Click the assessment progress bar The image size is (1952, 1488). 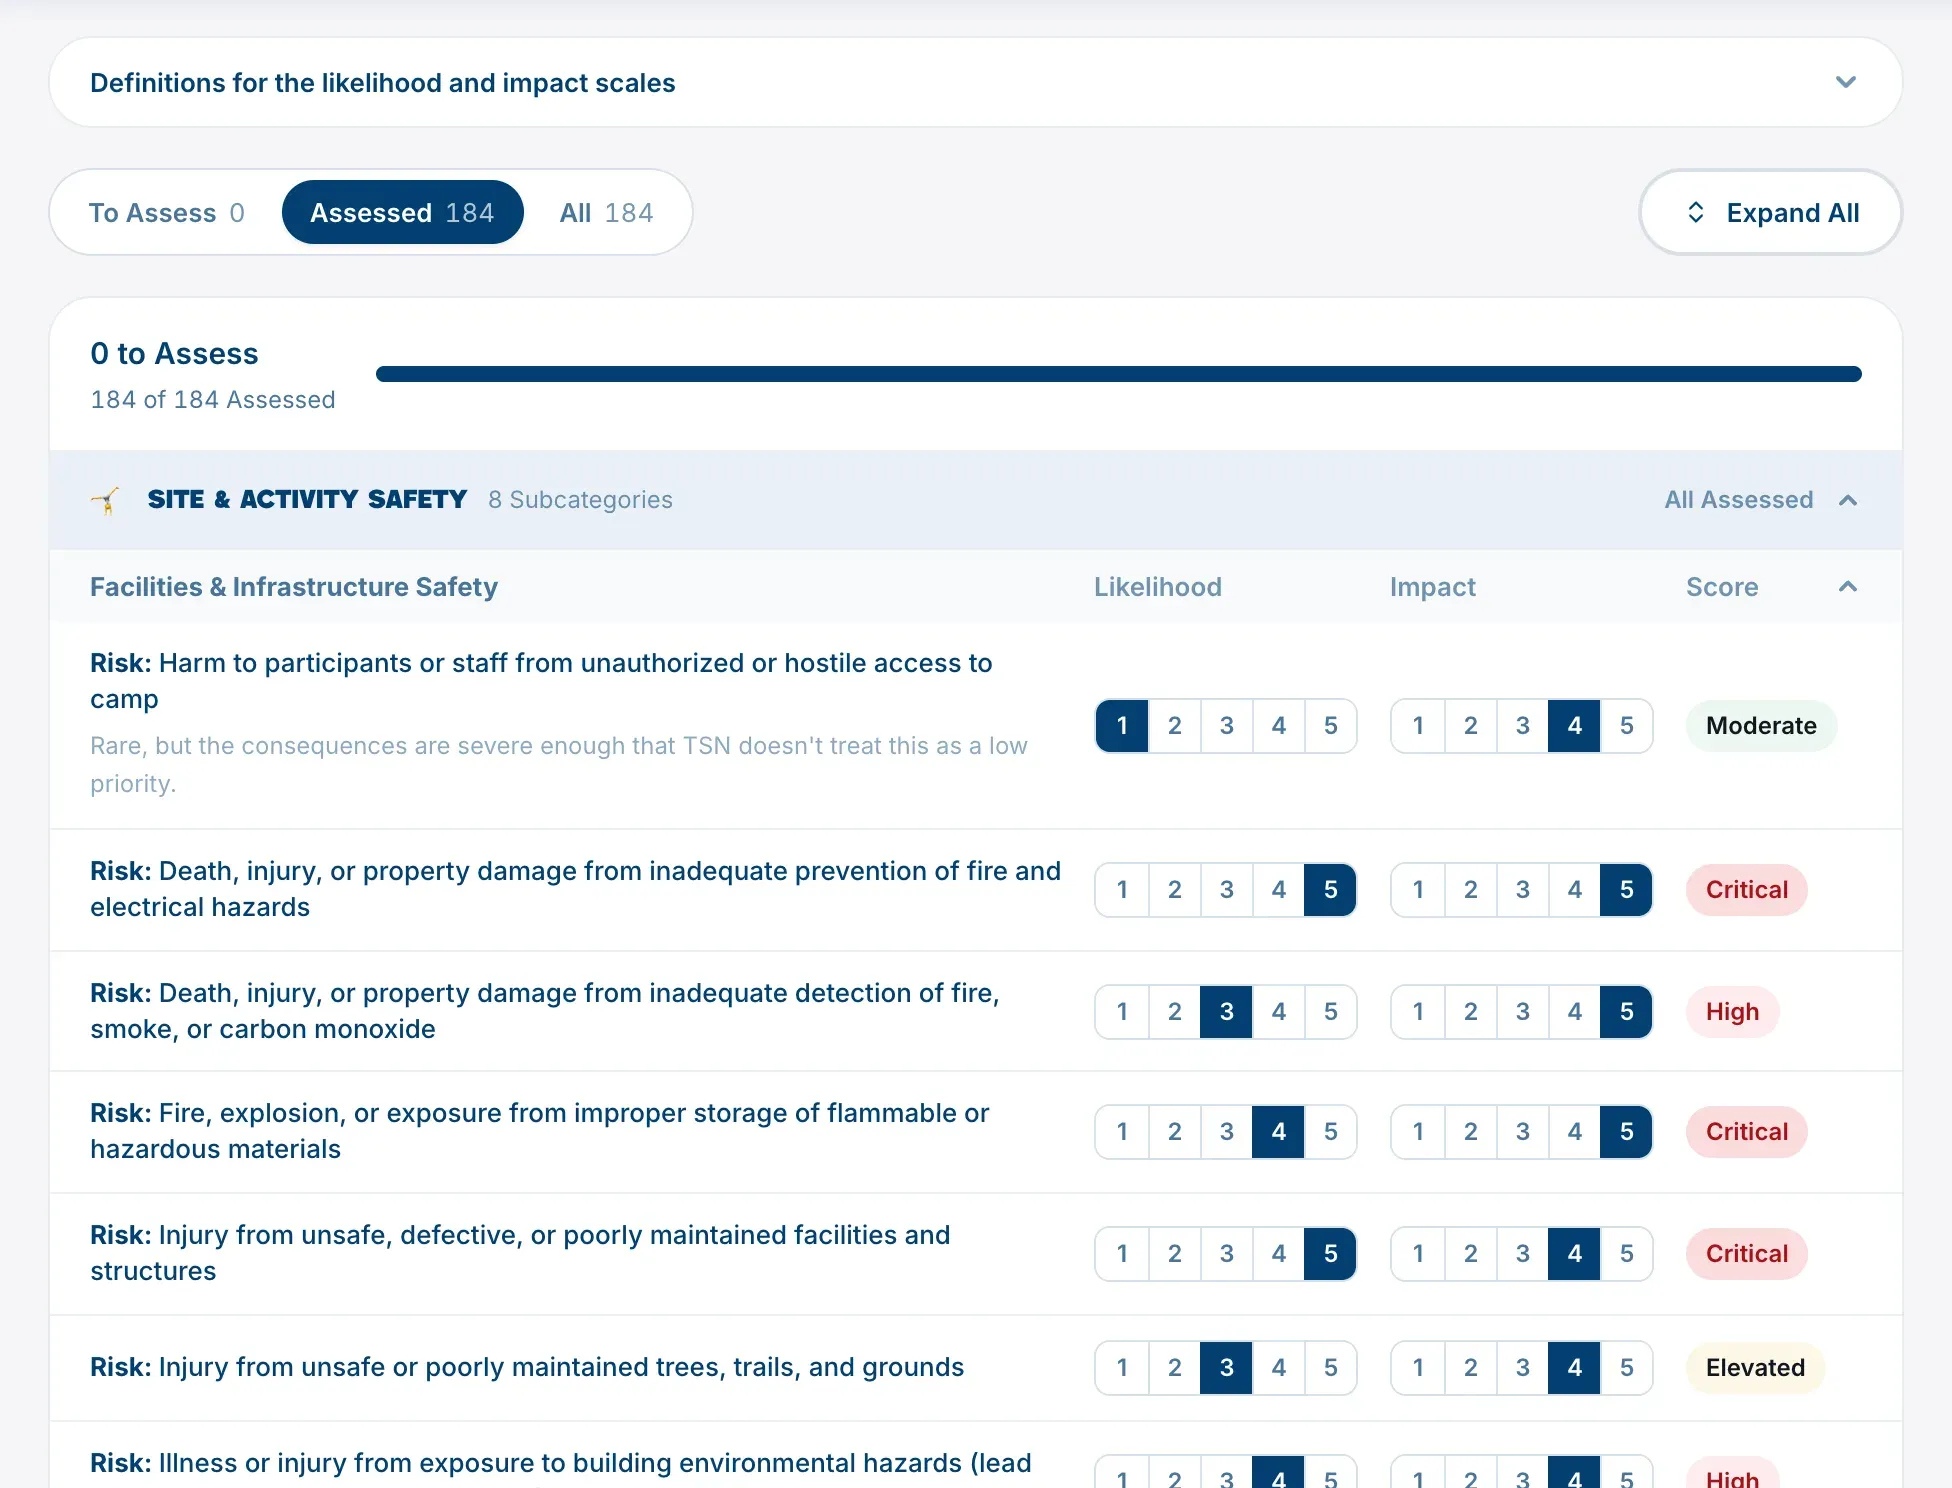pos(1118,374)
